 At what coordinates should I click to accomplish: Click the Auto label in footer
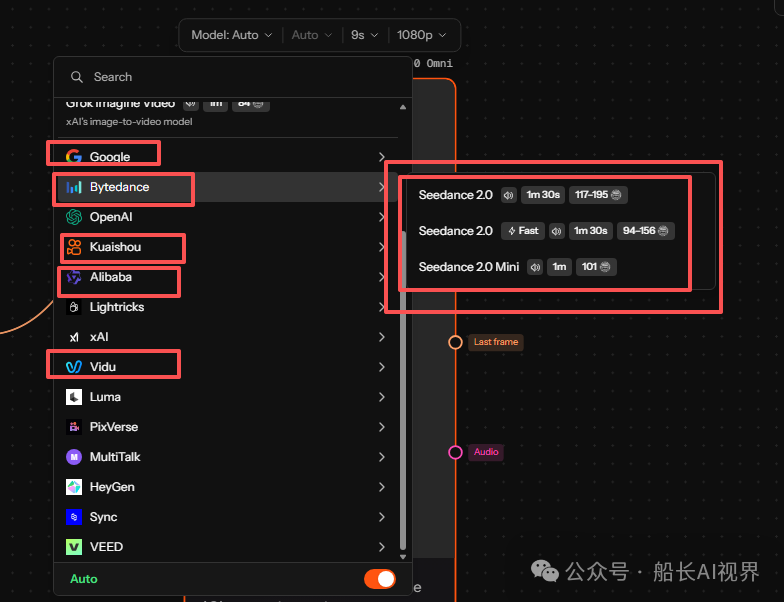click(84, 579)
